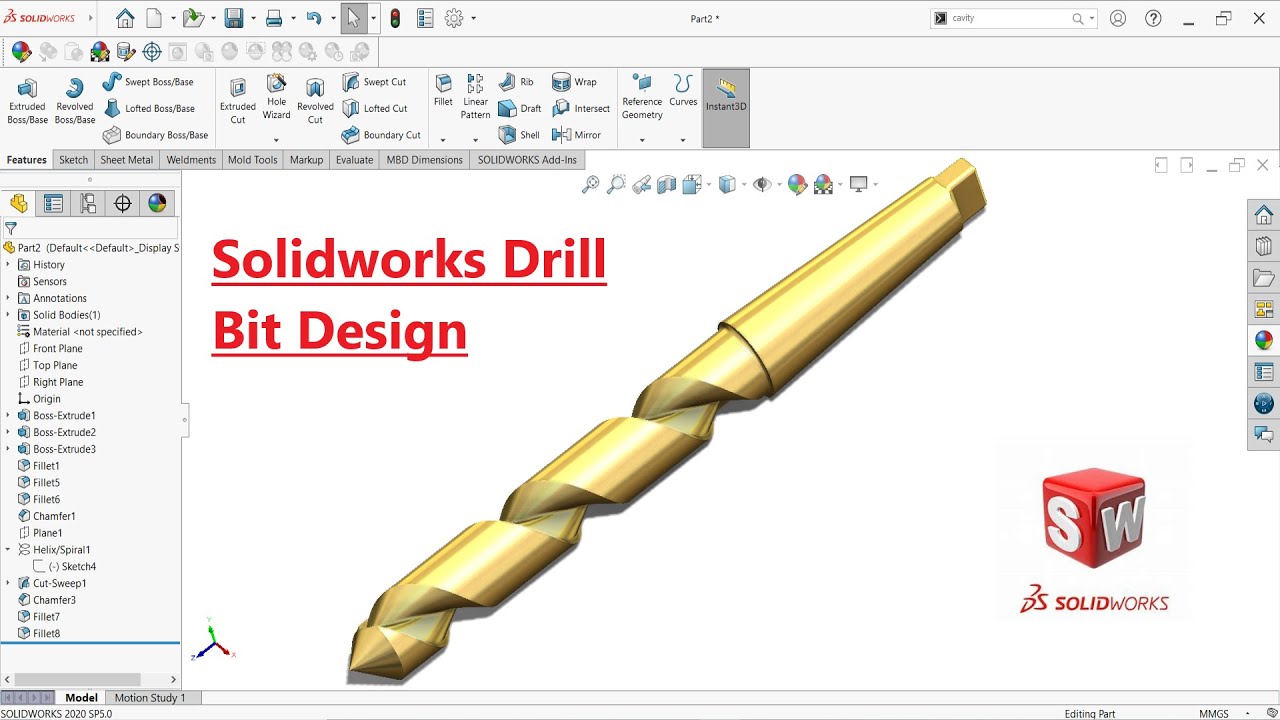The height and width of the screenshot is (720, 1280).
Task: Select the Extruded Cut tool
Action: pyautogui.click(x=238, y=101)
